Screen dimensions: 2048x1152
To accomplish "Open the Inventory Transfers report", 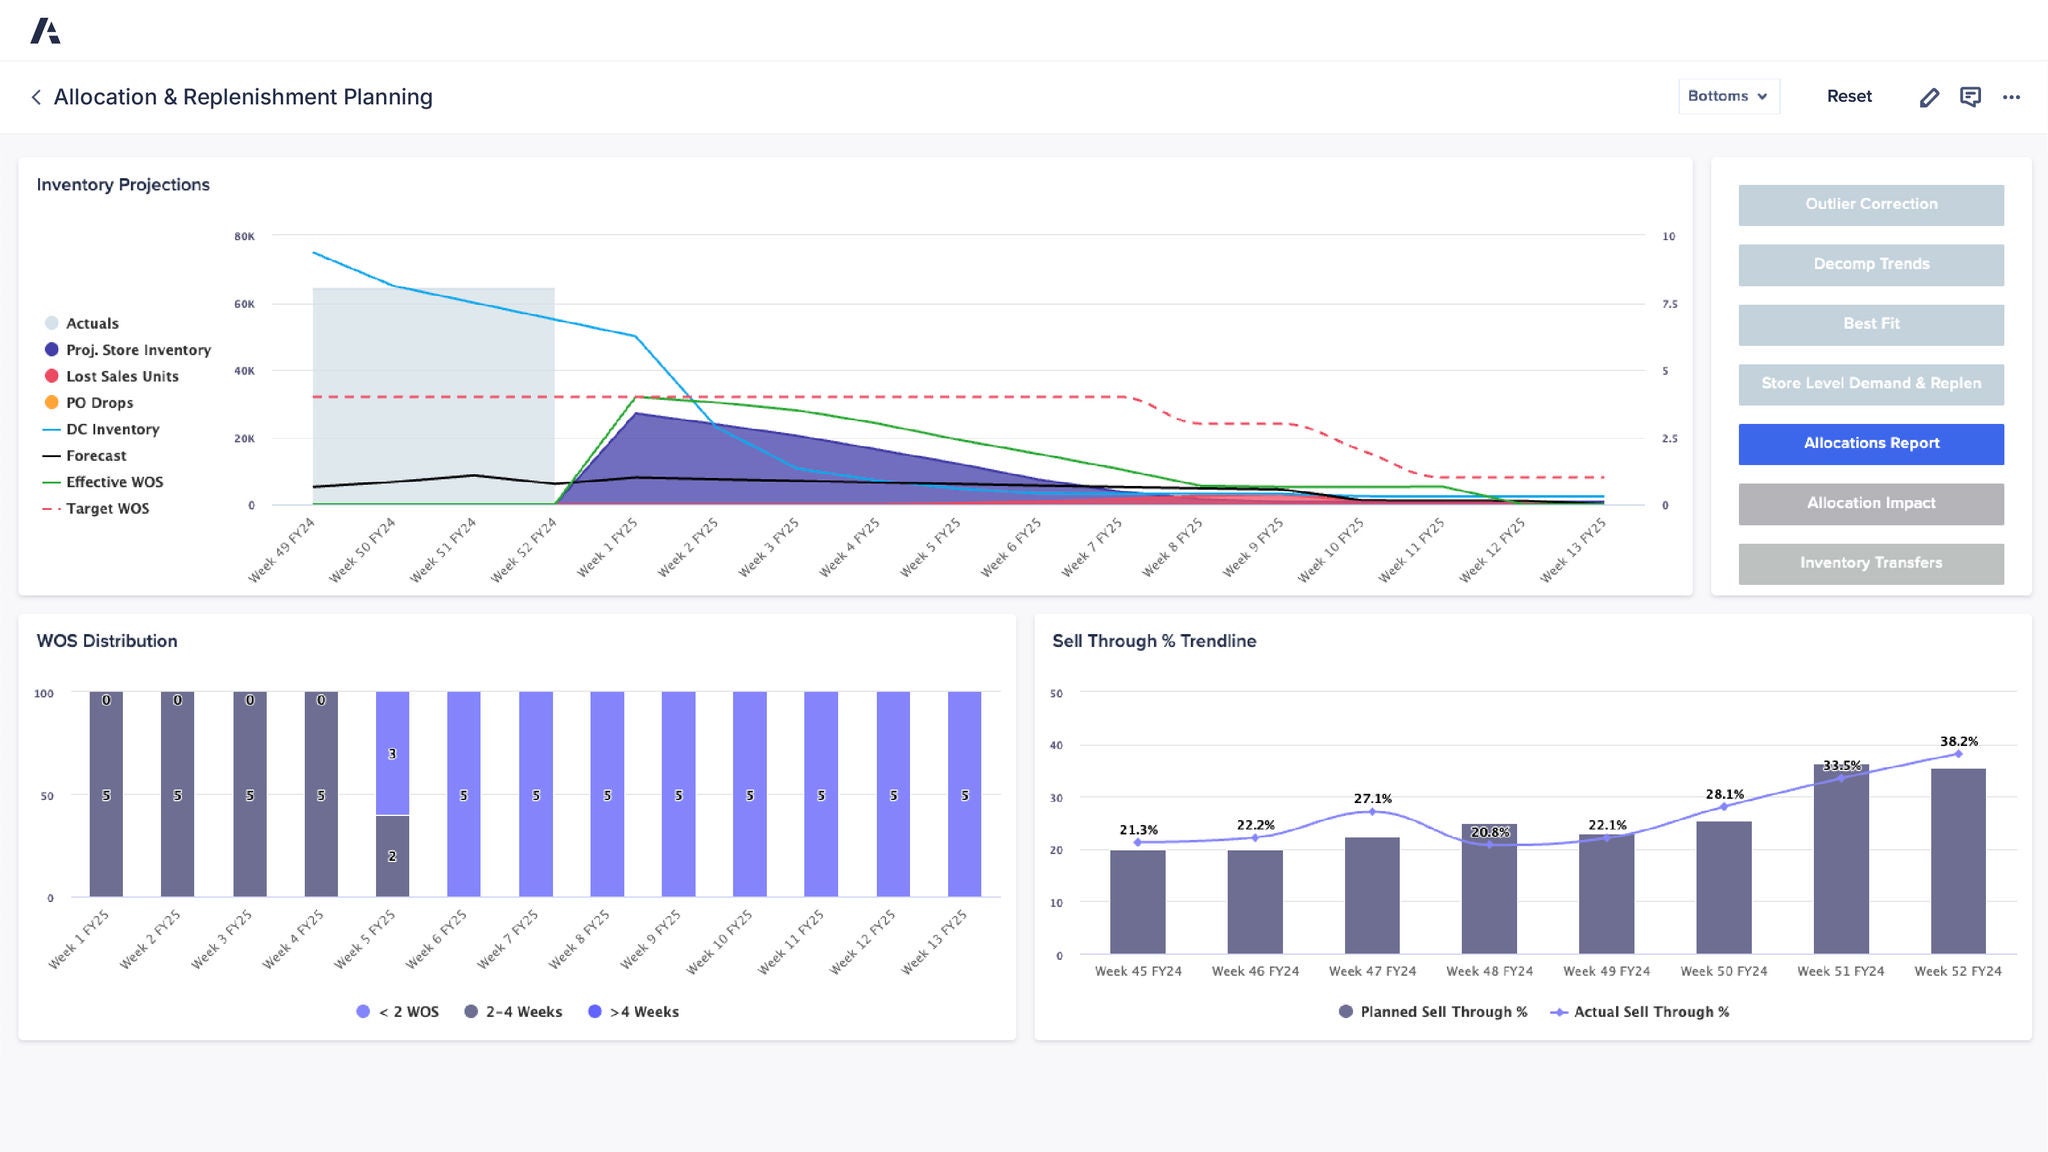I will tap(1871, 563).
